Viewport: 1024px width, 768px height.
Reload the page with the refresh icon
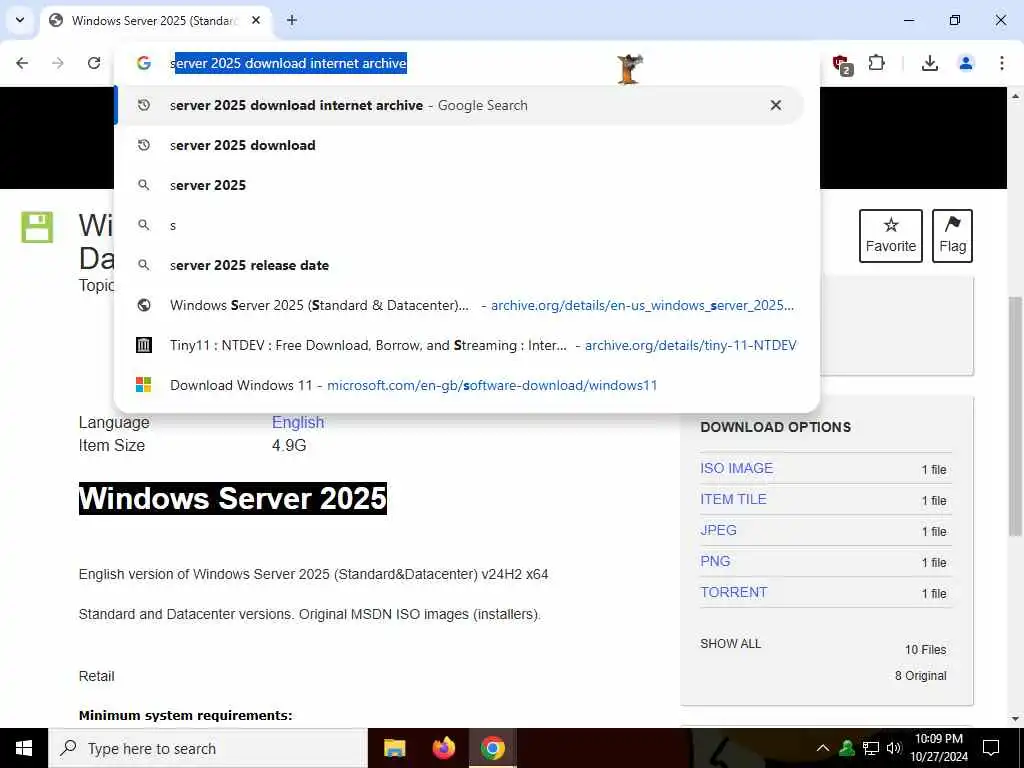tap(94, 63)
